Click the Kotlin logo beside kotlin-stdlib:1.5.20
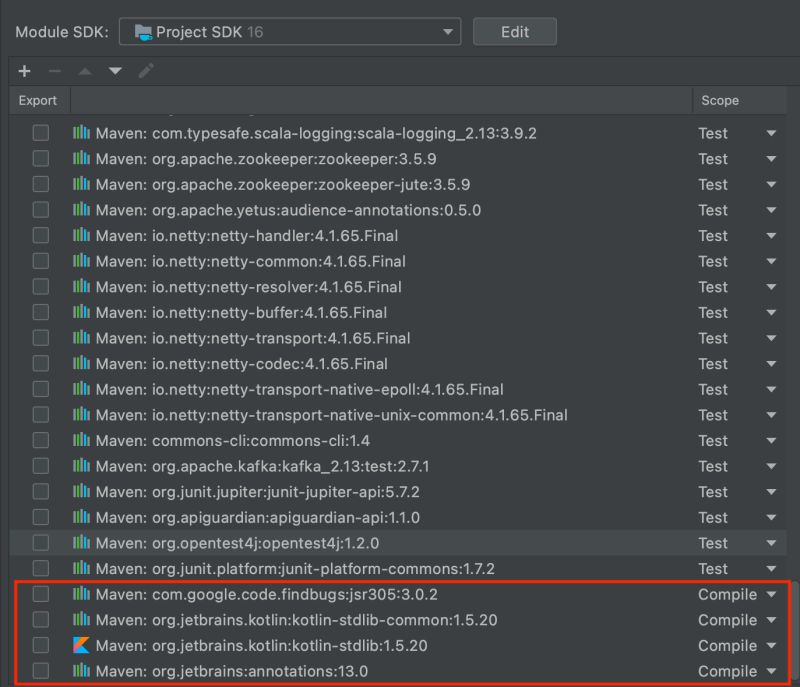This screenshot has height=687, width=800. [x=83, y=645]
